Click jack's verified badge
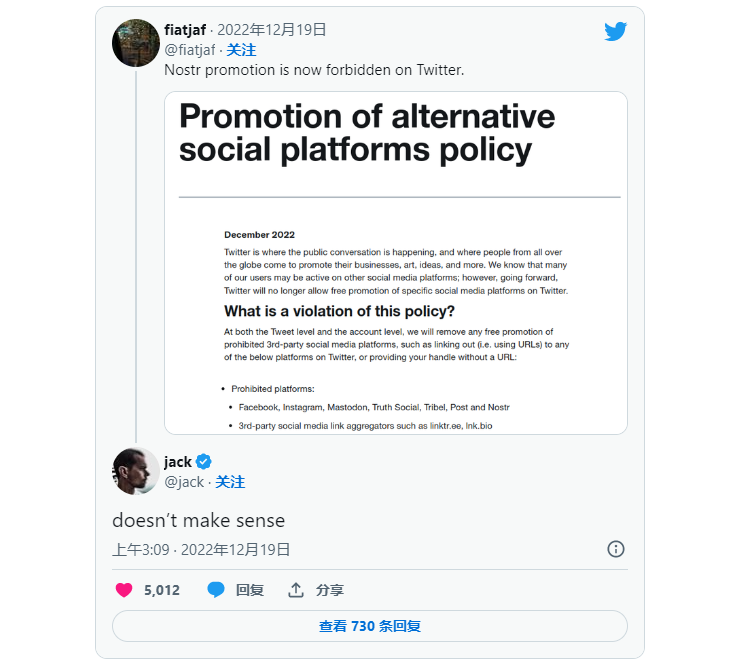Screen dimensions: 754x661 click(x=204, y=462)
